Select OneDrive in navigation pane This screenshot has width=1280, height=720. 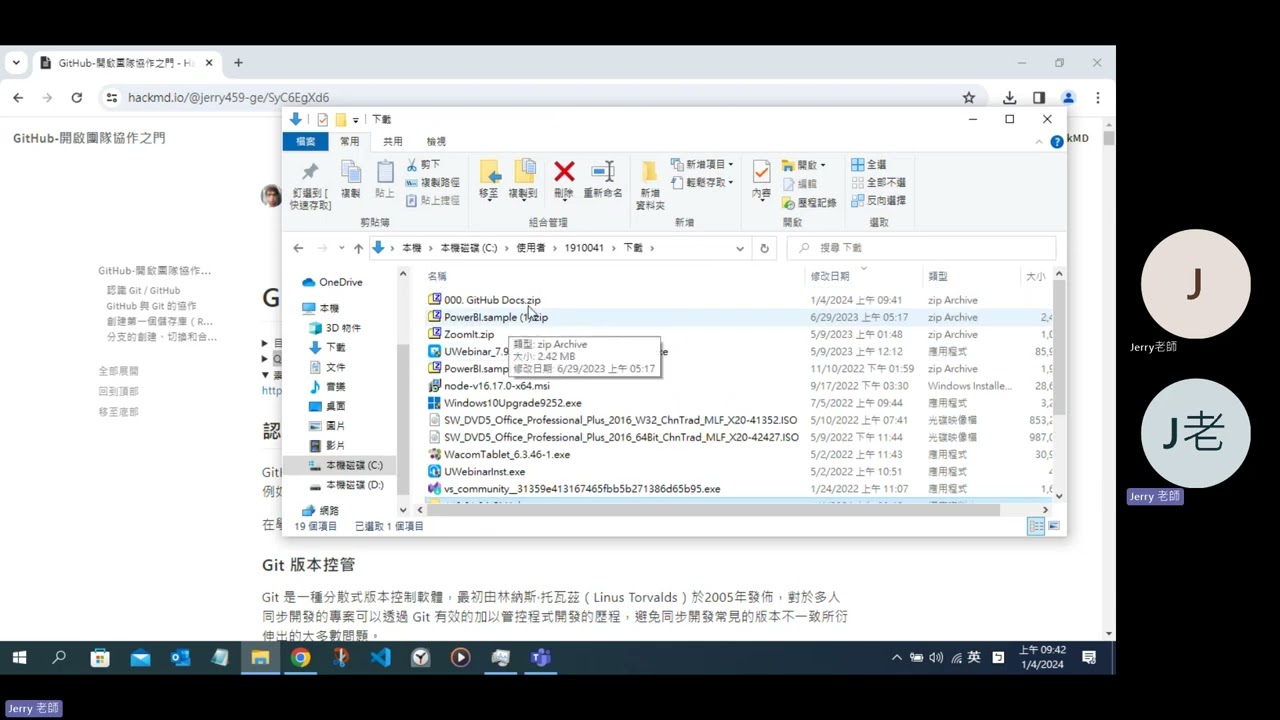(x=332, y=282)
